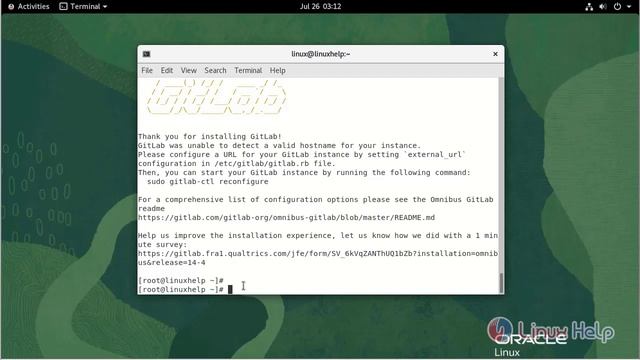Click the volume speaker icon
The height and width of the screenshot is (360, 640).
[x=603, y=7]
